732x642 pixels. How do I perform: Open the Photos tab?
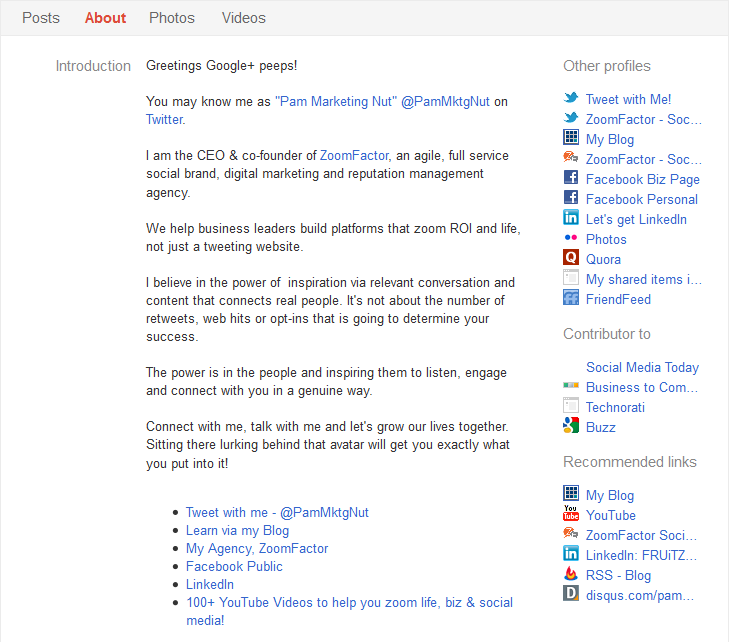(172, 18)
